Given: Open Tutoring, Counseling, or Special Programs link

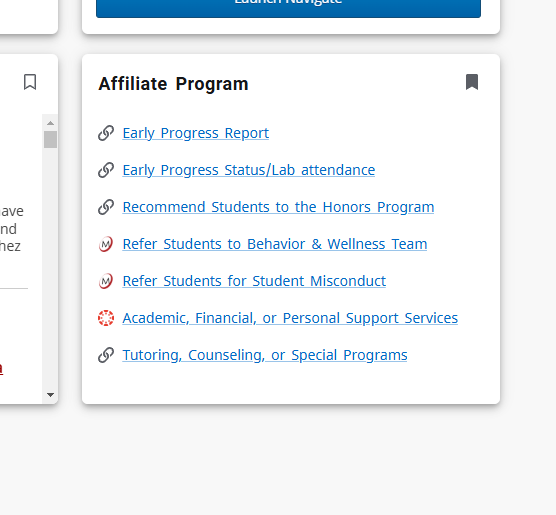Looking at the screenshot, I should 265,355.
